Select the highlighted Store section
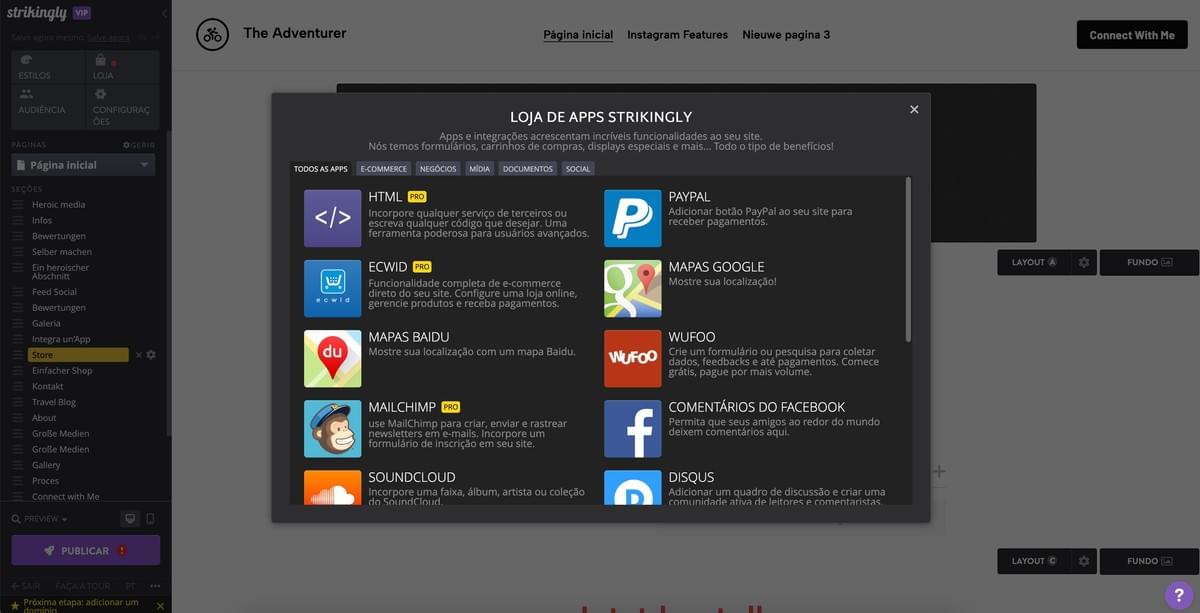This screenshot has height=613, width=1200. [79, 355]
